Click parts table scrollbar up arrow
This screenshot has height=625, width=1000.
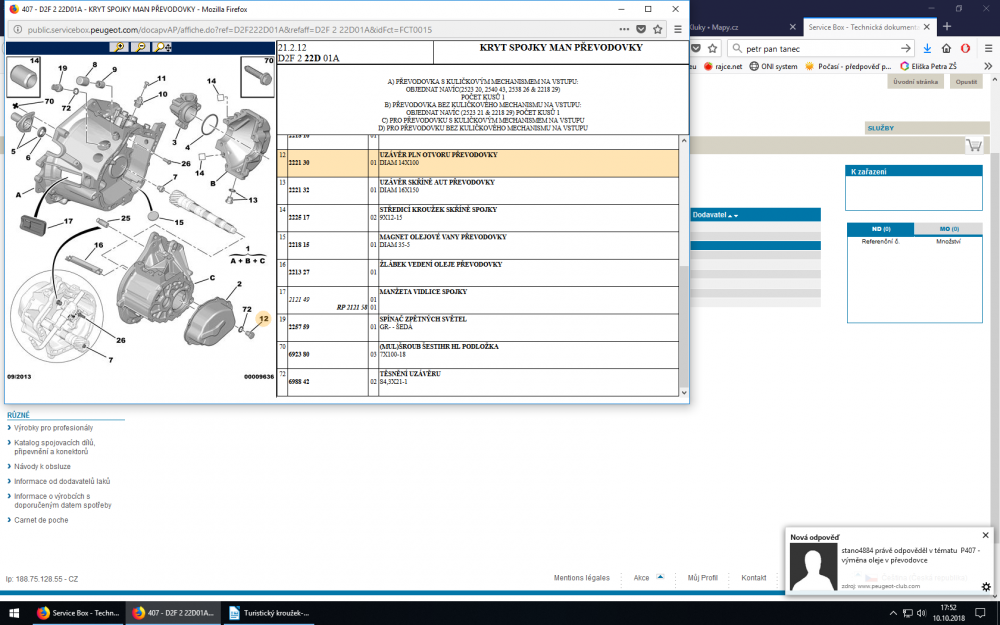point(684,140)
